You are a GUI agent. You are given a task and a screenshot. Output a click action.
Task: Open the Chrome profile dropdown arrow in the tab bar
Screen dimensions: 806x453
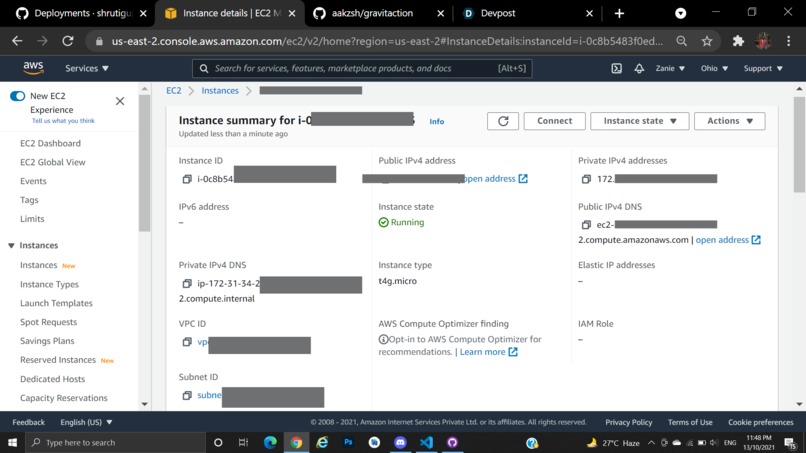click(681, 13)
